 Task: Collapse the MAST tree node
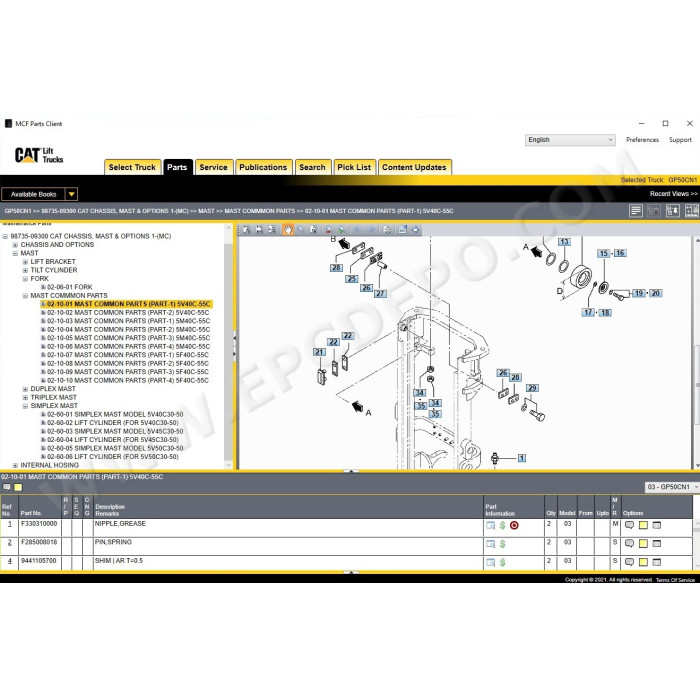15,254
